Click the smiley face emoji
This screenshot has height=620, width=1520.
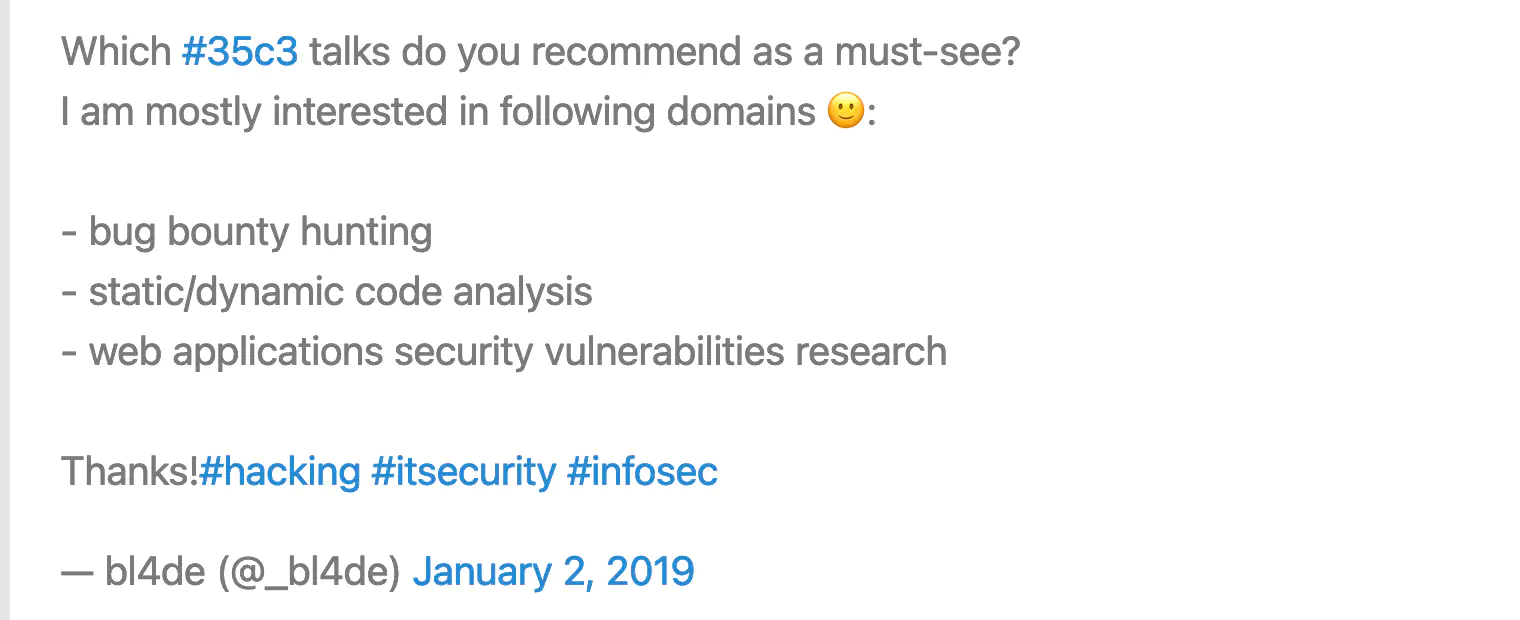(x=846, y=111)
